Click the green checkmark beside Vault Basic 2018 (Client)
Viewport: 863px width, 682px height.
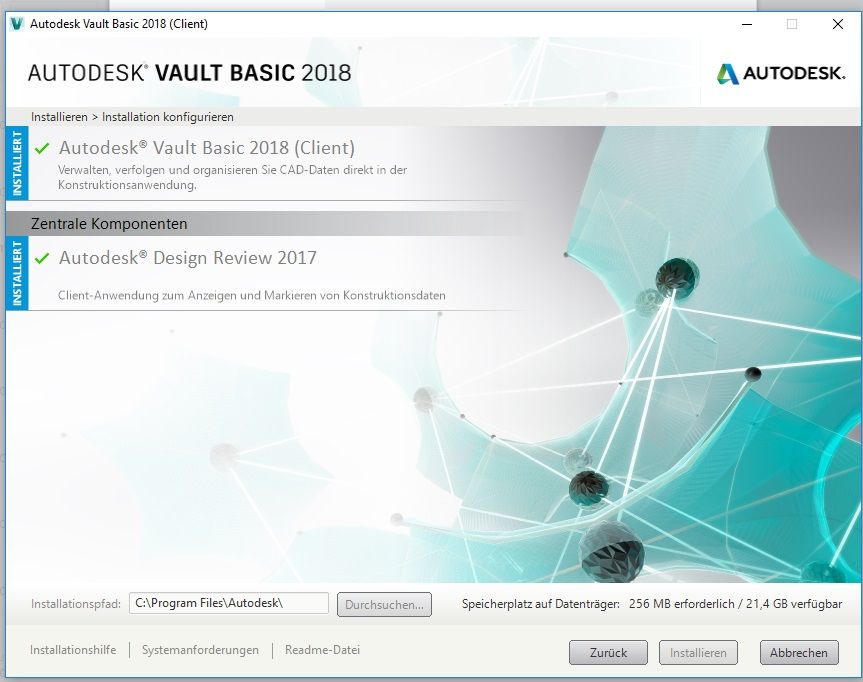pos(42,148)
